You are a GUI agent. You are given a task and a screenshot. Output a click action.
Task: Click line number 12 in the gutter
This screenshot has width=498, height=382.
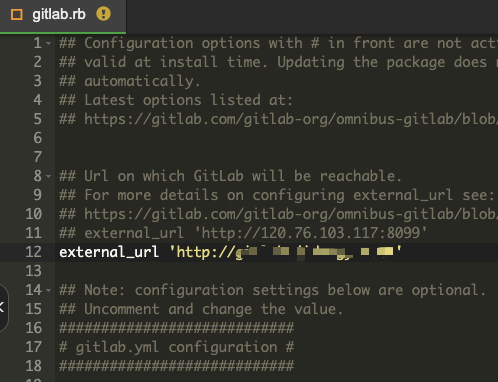click(33, 252)
